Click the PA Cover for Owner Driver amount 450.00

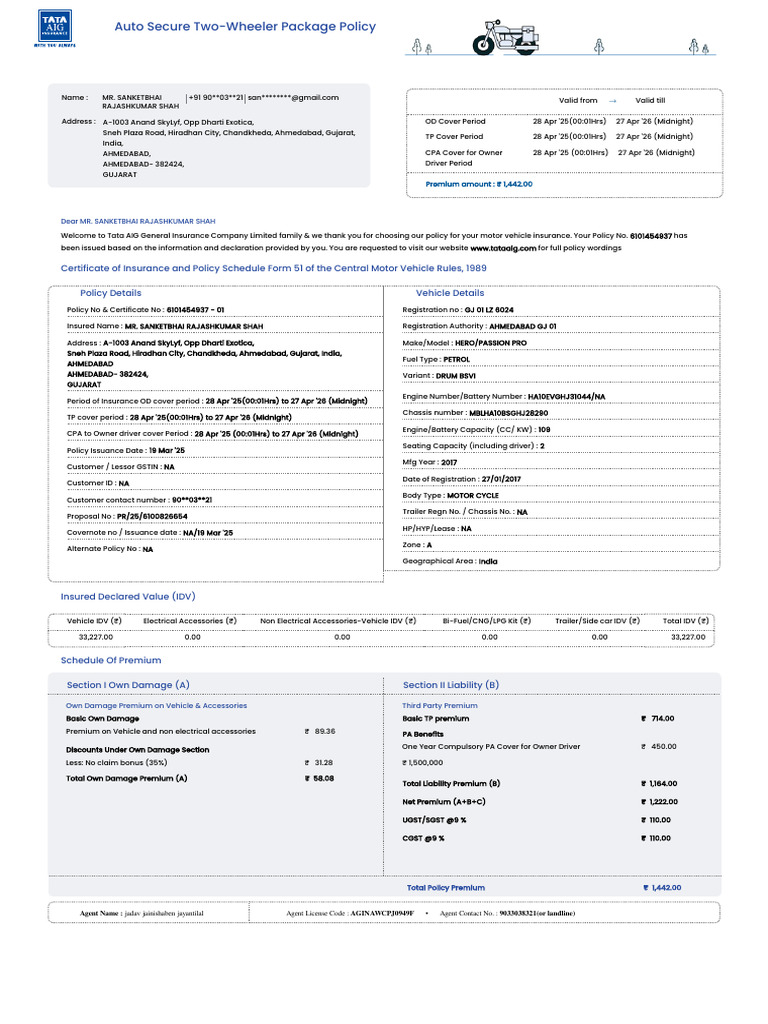pos(664,746)
